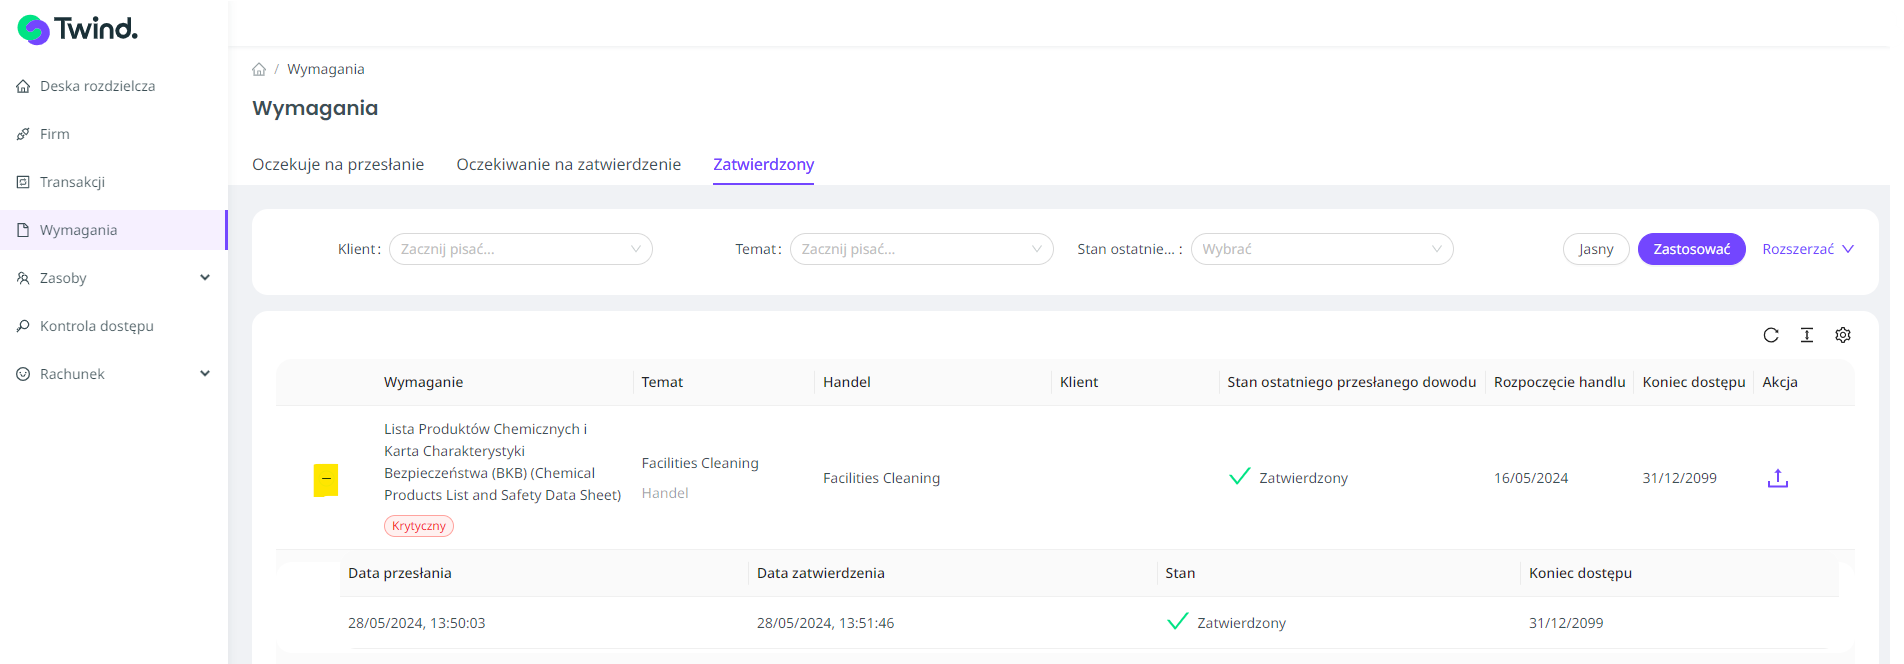Screen dimensions: 1904x664
Task: Expand the Rachunek sidebar menu
Action: coord(113,374)
